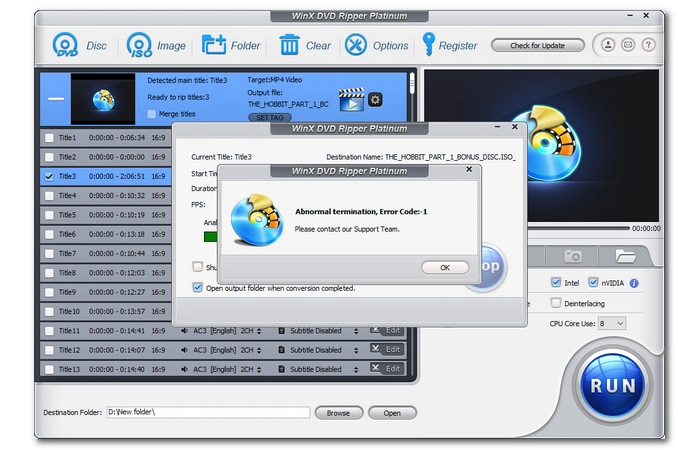The image size is (700, 450).
Task: Open the gear settings for output profile
Action: point(375,100)
